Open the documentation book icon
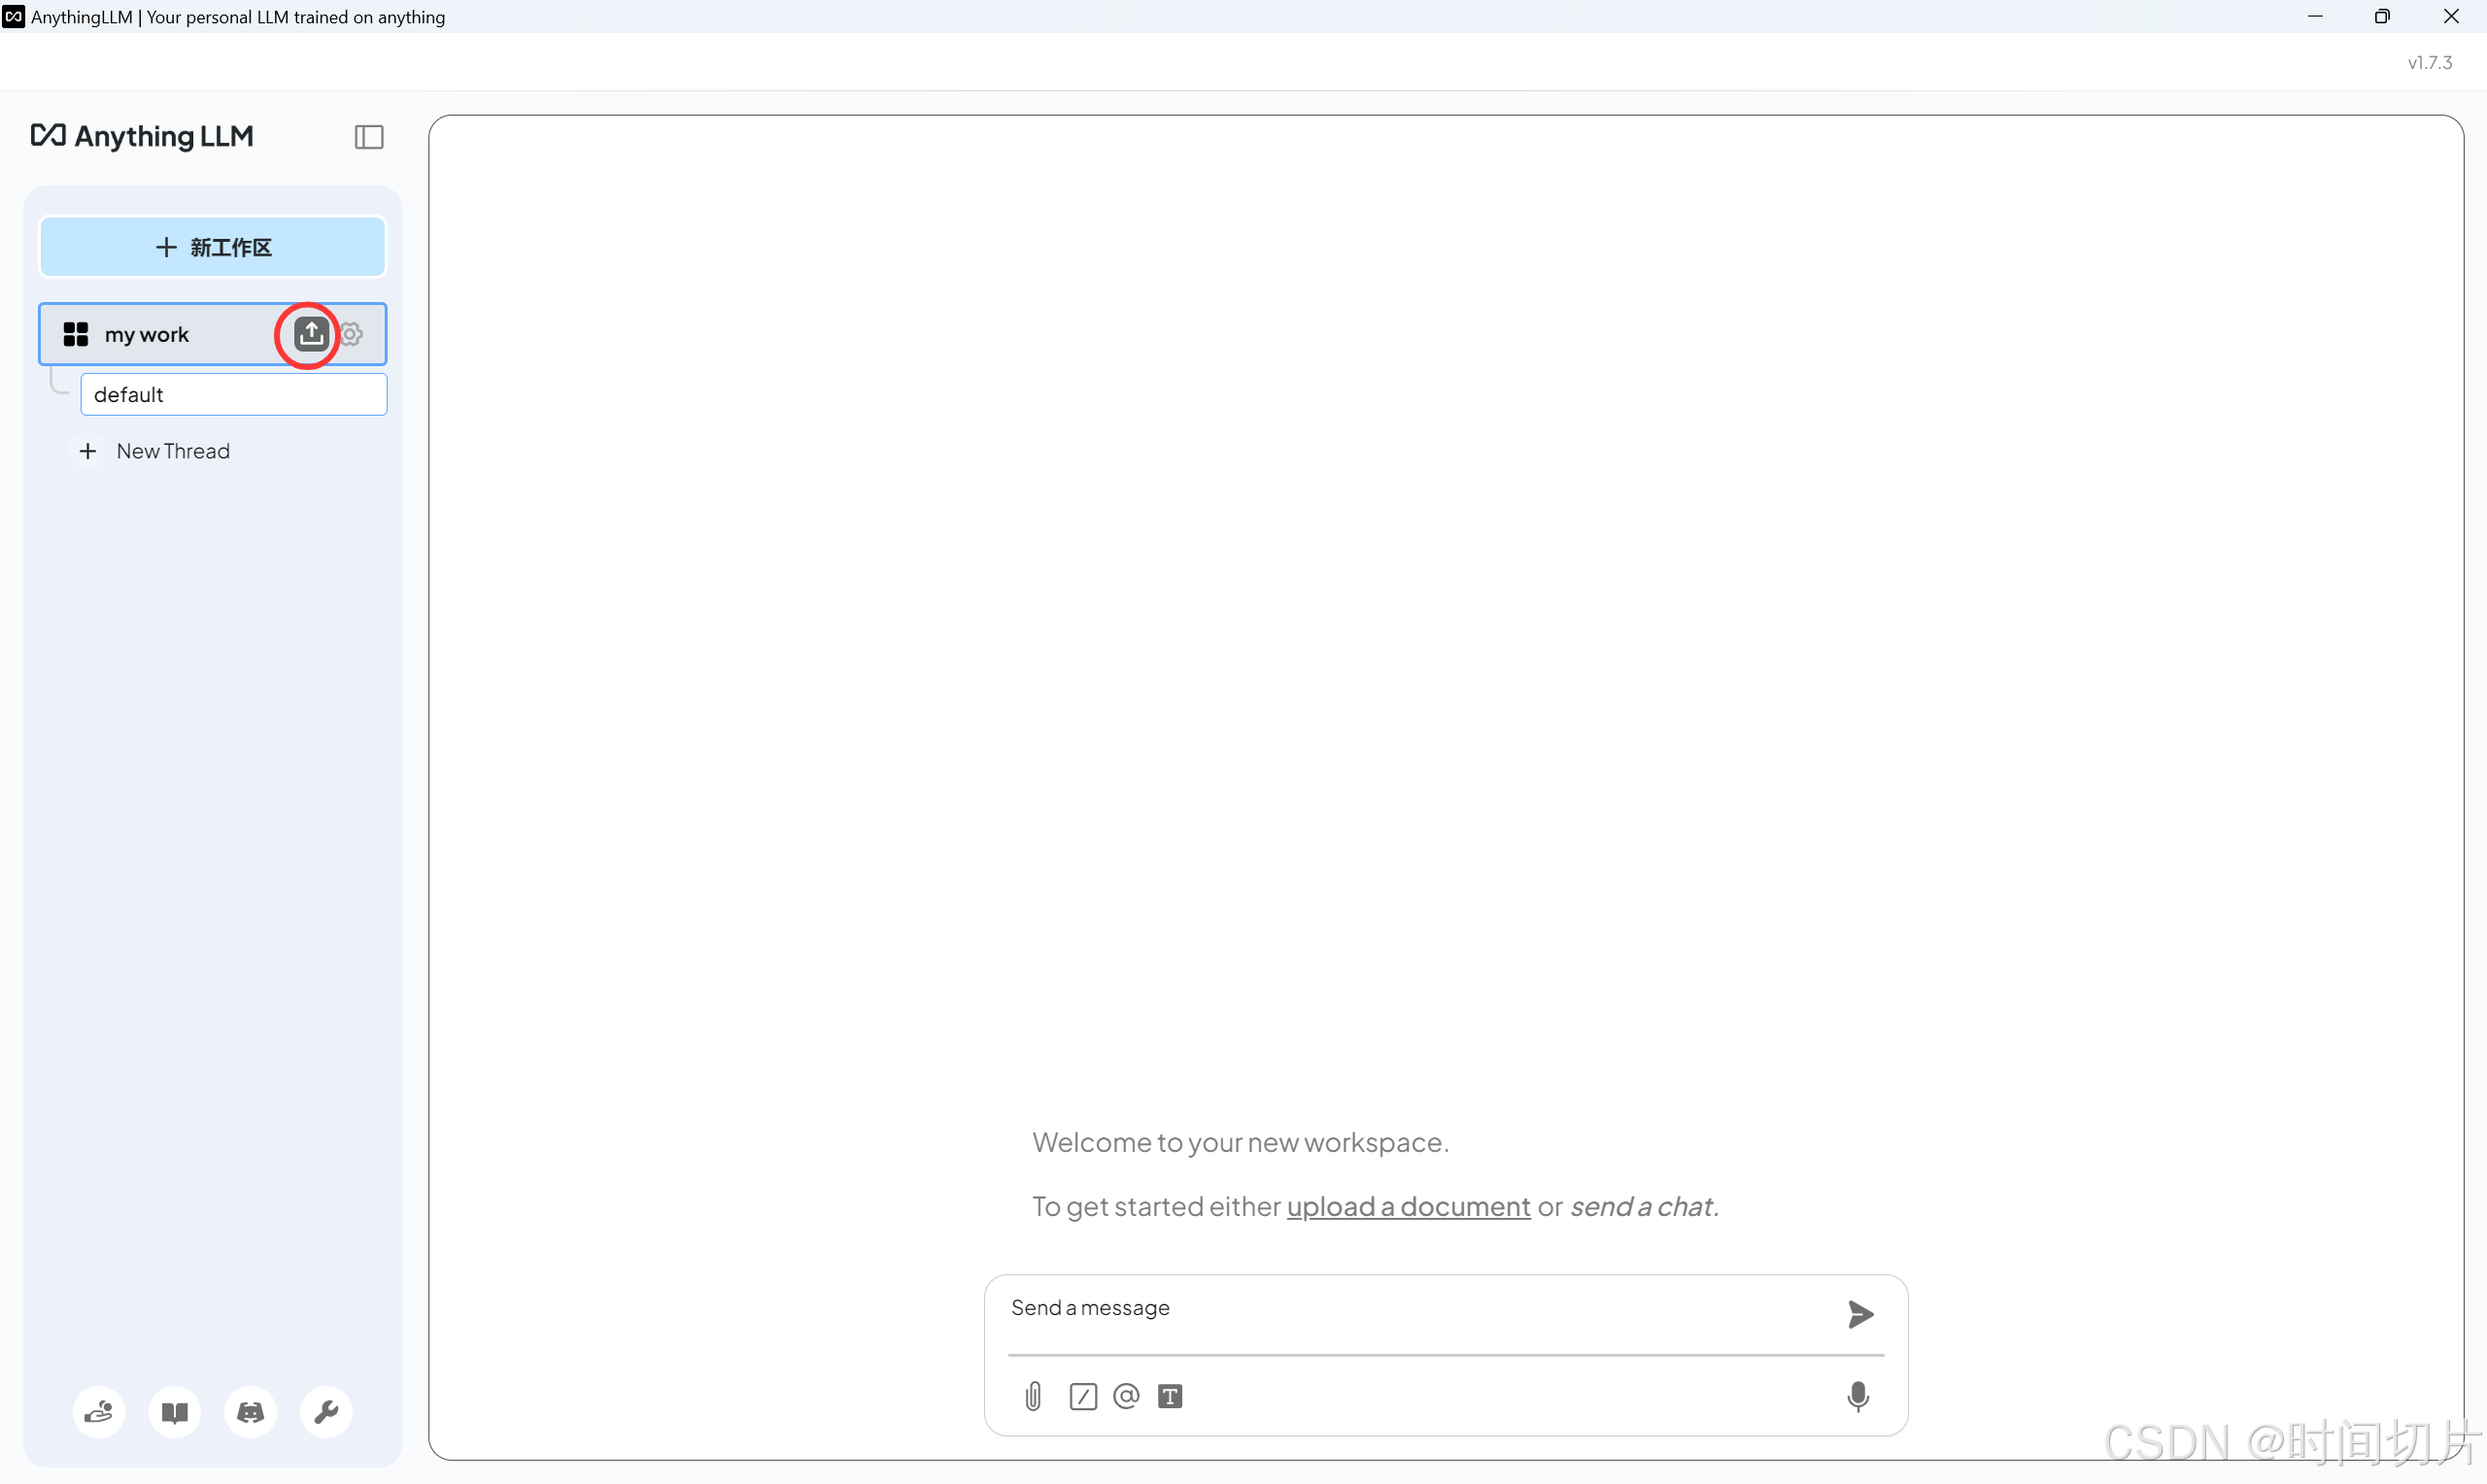 175,1412
